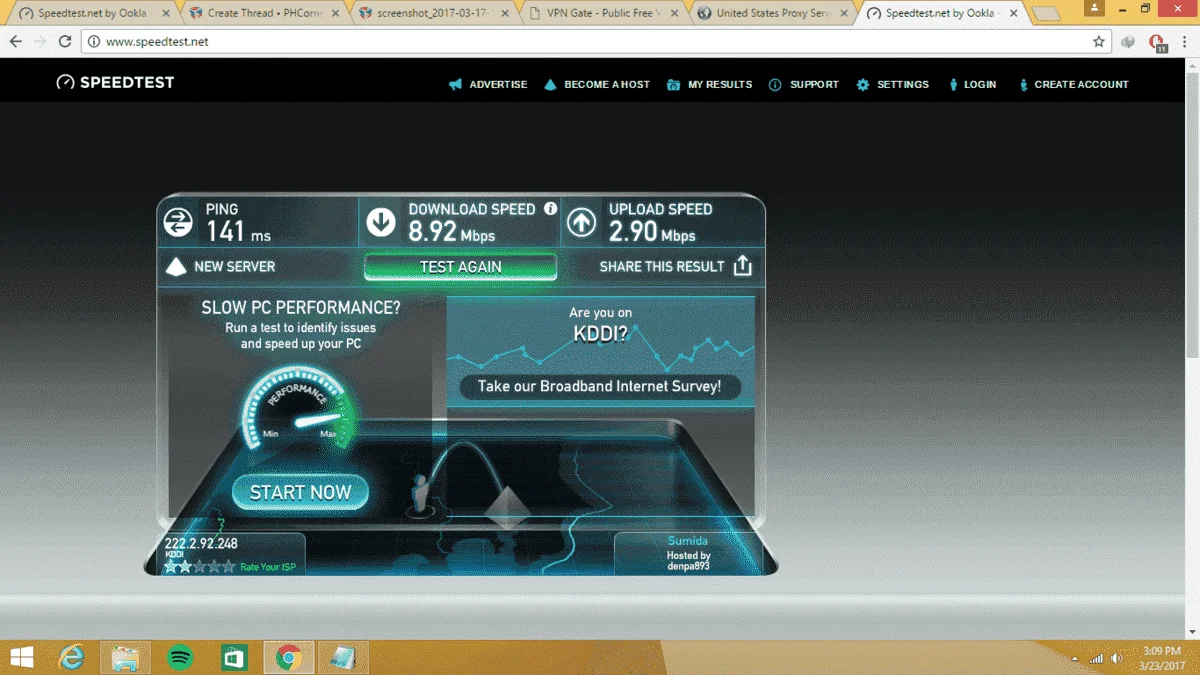Rate ISP with the fifth star
This screenshot has height=675, width=1200.
(229, 566)
